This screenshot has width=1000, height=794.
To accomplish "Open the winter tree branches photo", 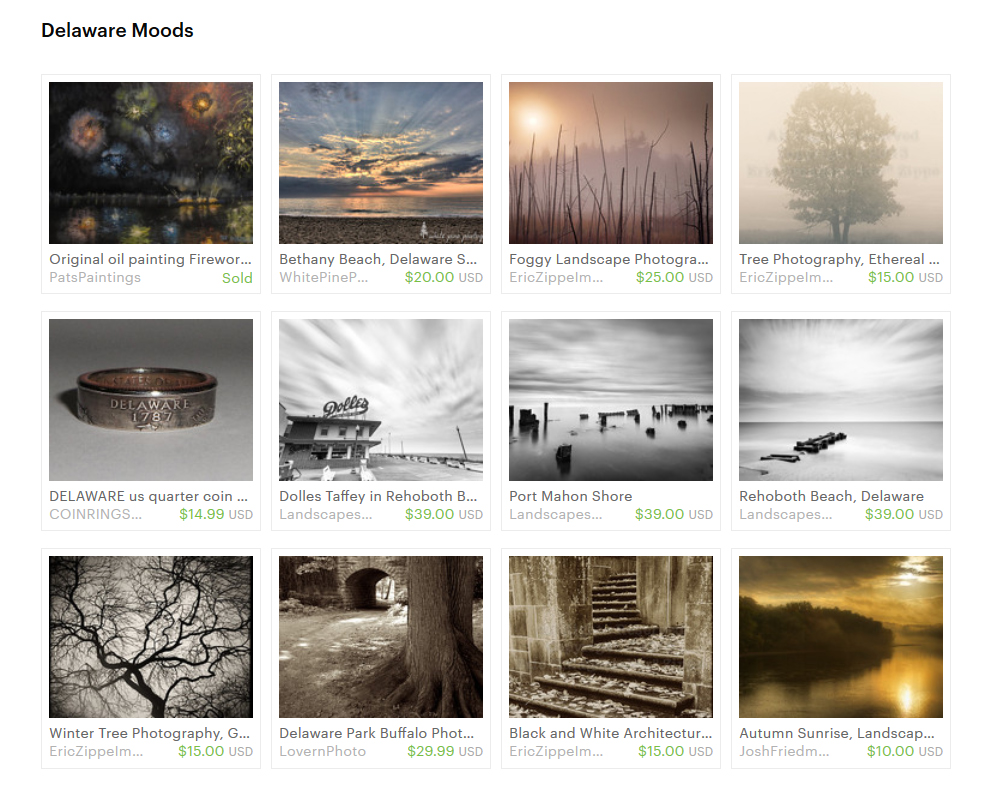I will (x=151, y=637).
